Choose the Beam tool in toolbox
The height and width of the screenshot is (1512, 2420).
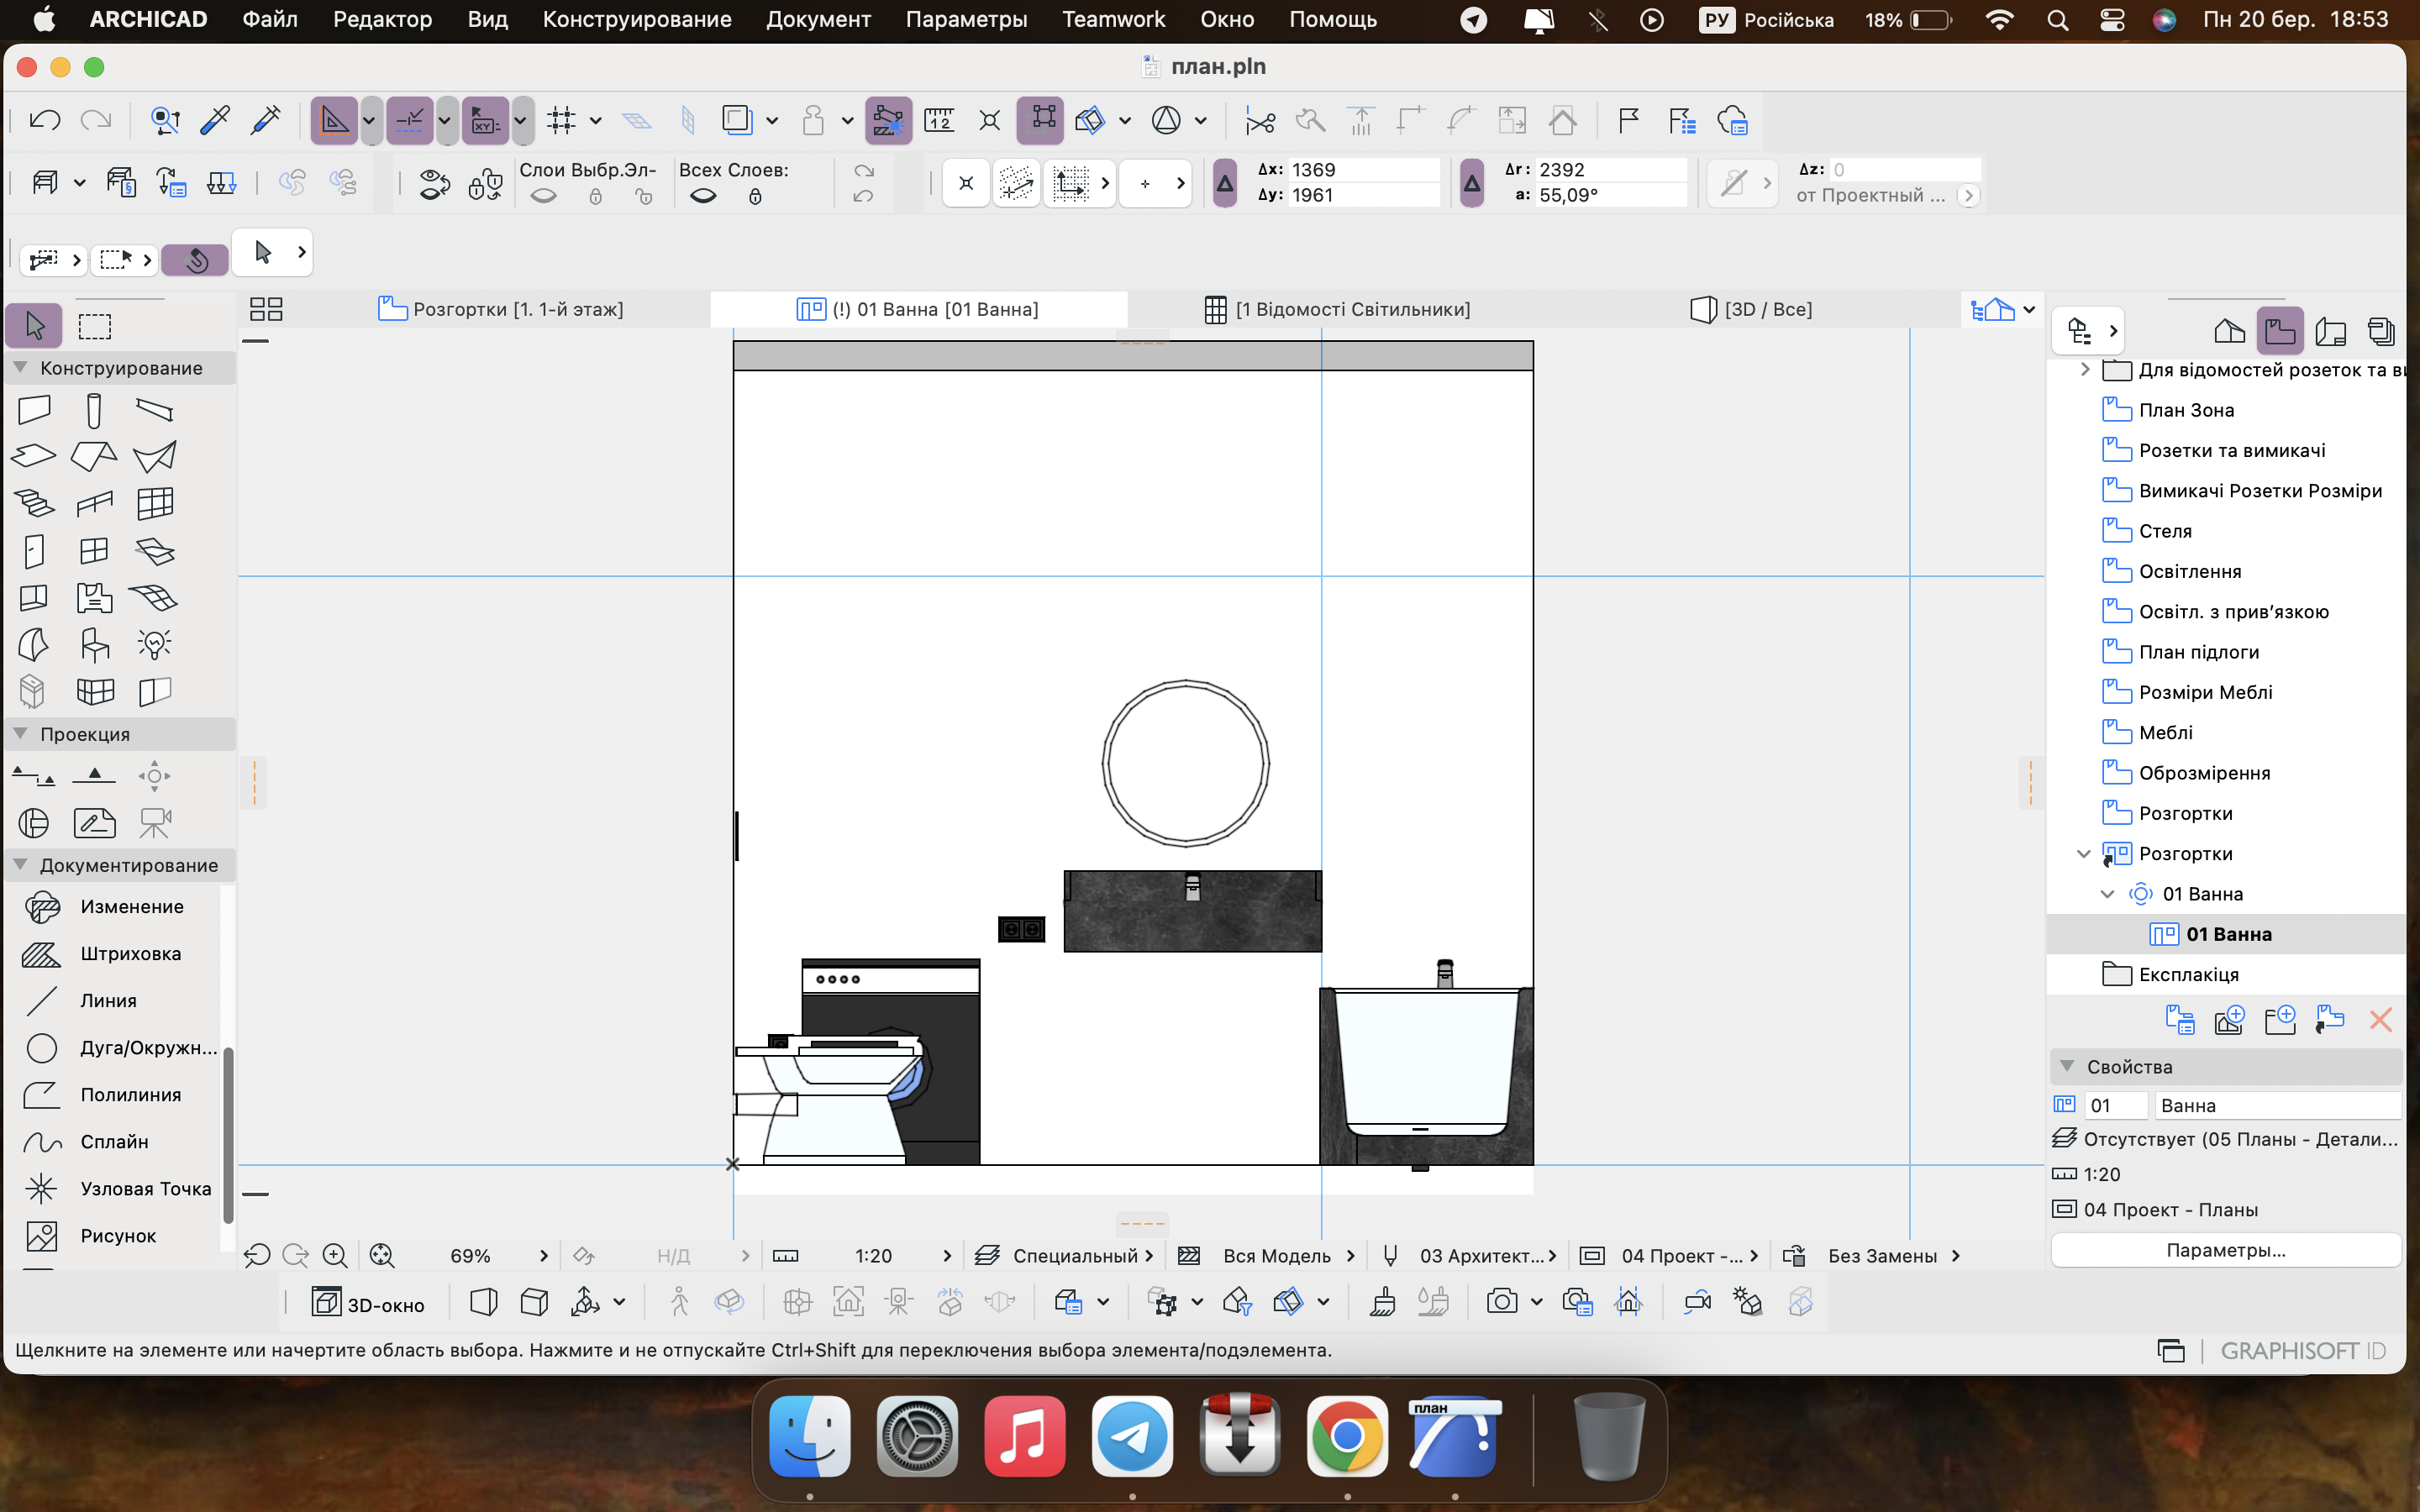tap(155, 410)
